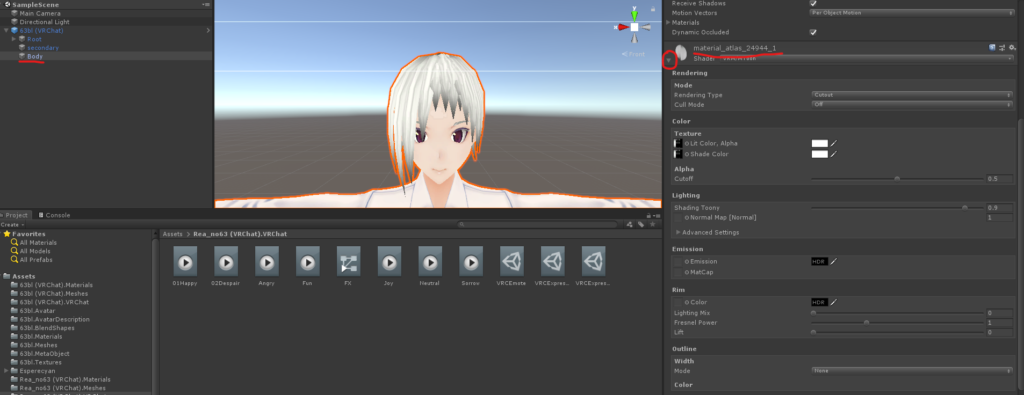
Task: Open the 01Happy animation clip asset
Action: [185, 262]
